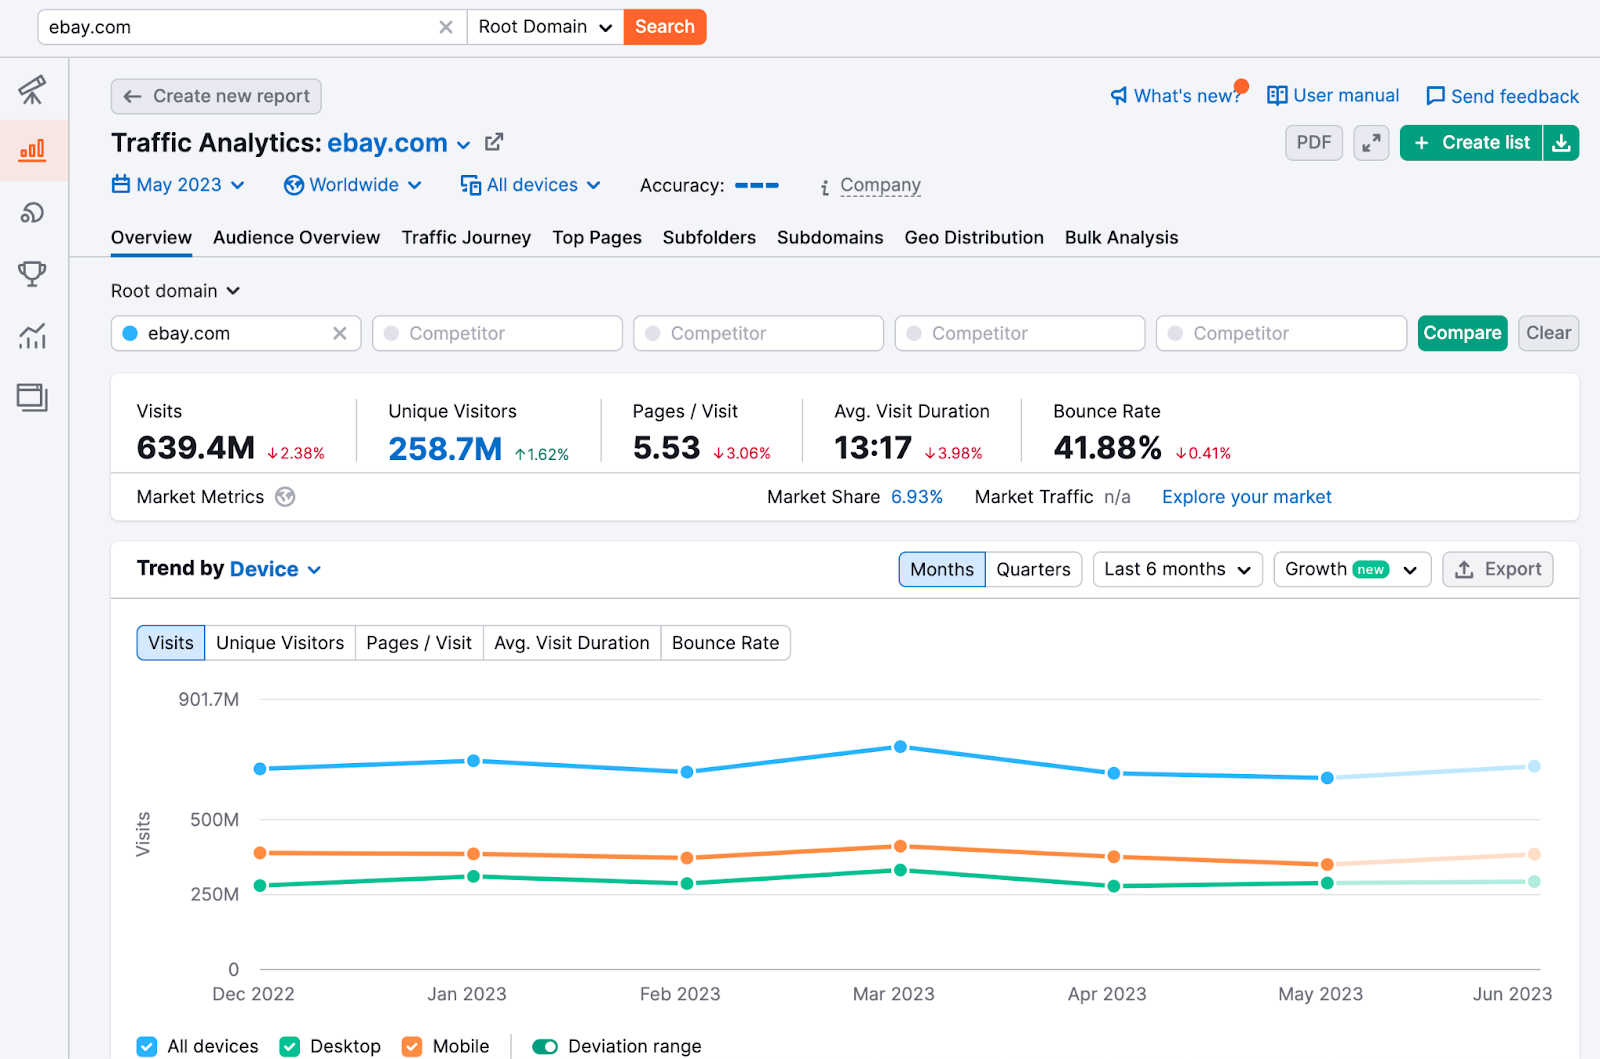Click the megaphone What's new icon
The height and width of the screenshot is (1059, 1600).
tap(1119, 96)
